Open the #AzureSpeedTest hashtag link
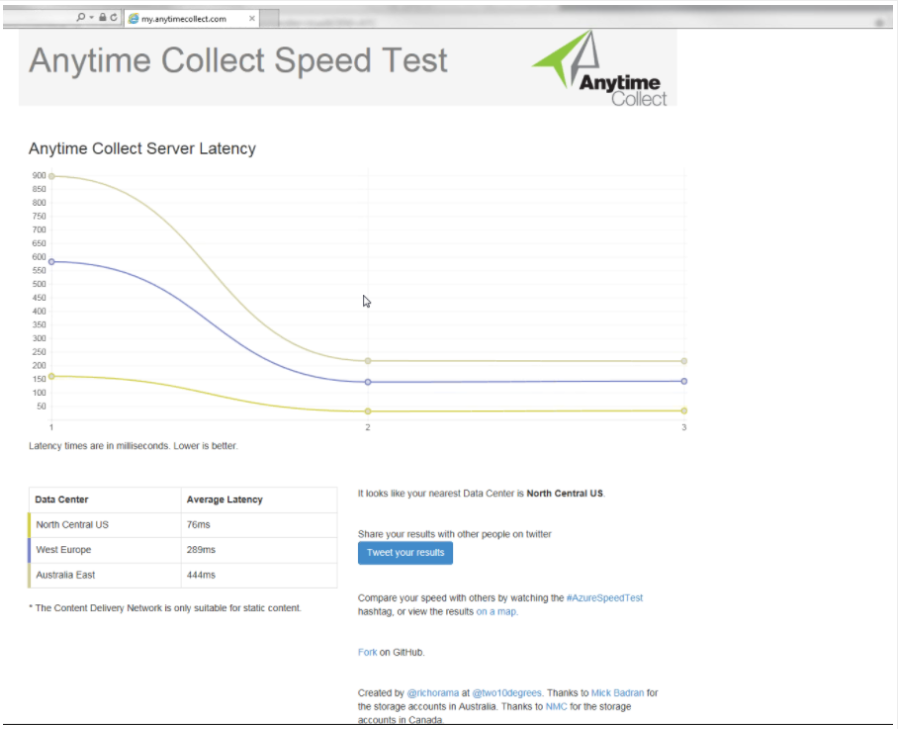This screenshot has width=898, height=729. (x=604, y=598)
